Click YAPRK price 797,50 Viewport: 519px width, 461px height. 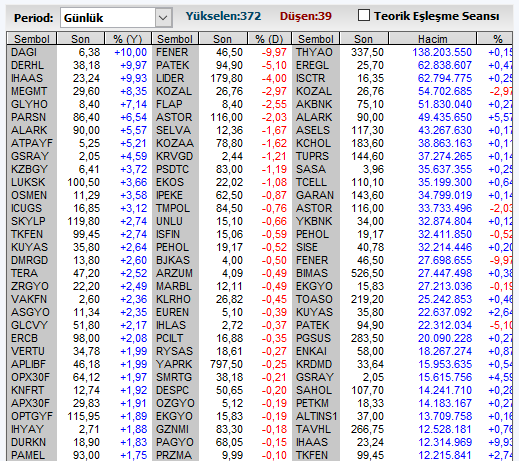click(x=226, y=364)
